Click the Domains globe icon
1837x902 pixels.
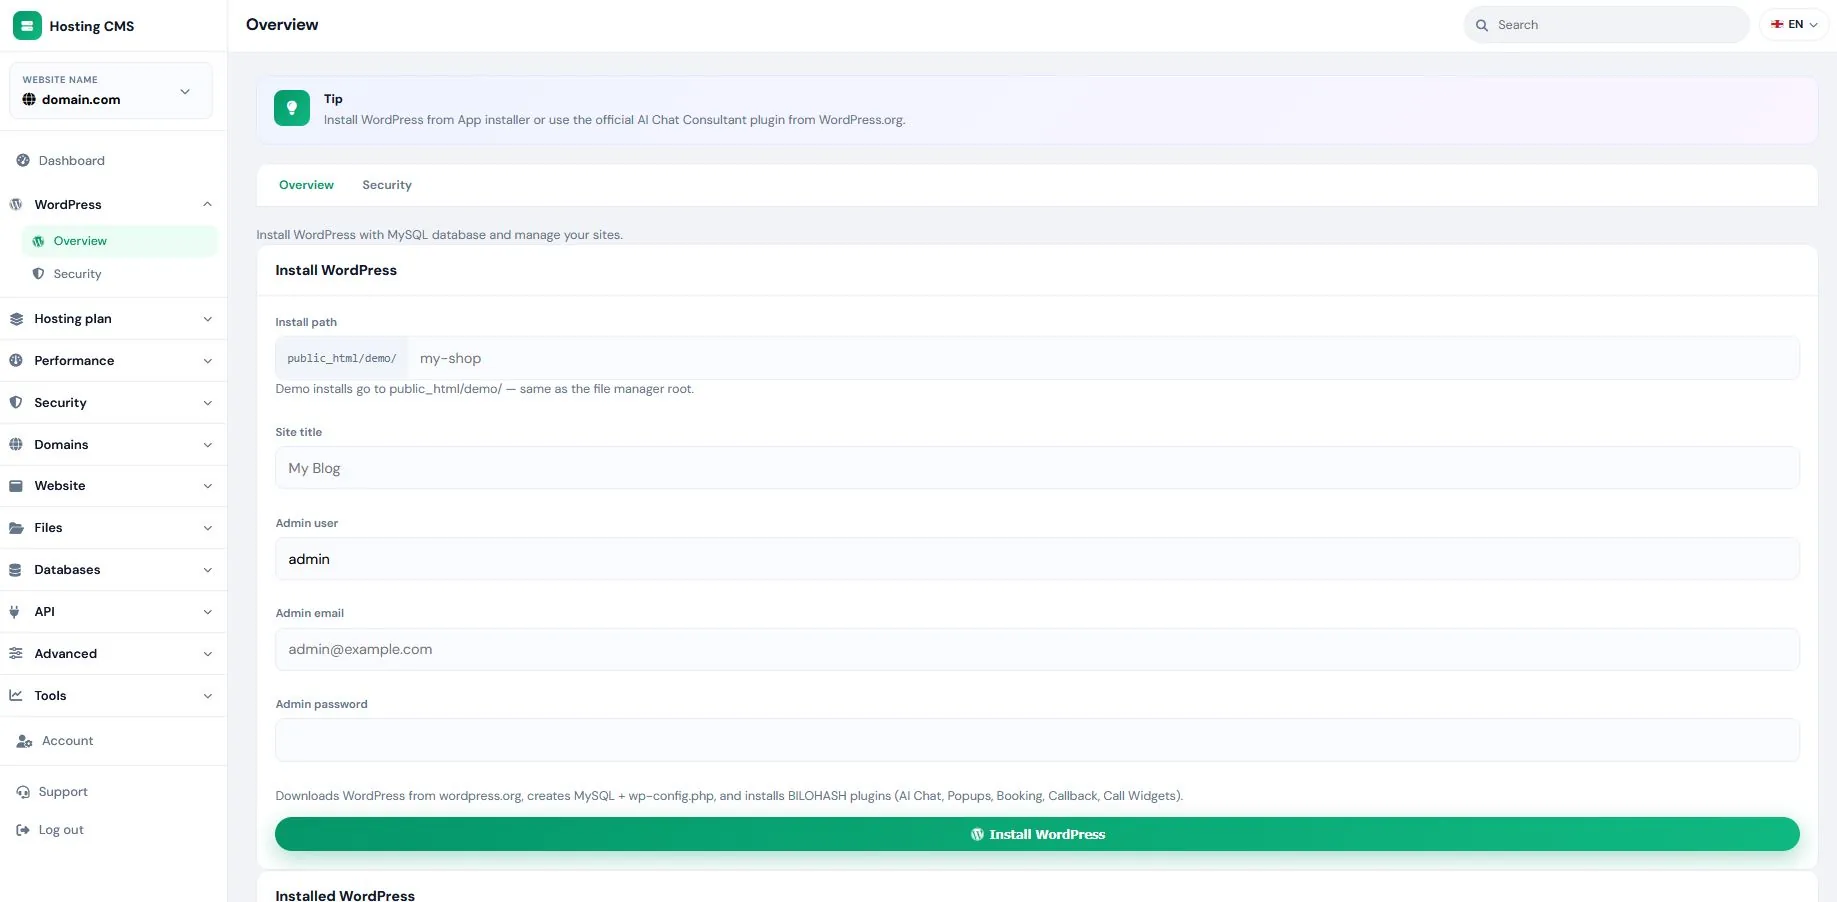pyautogui.click(x=16, y=445)
